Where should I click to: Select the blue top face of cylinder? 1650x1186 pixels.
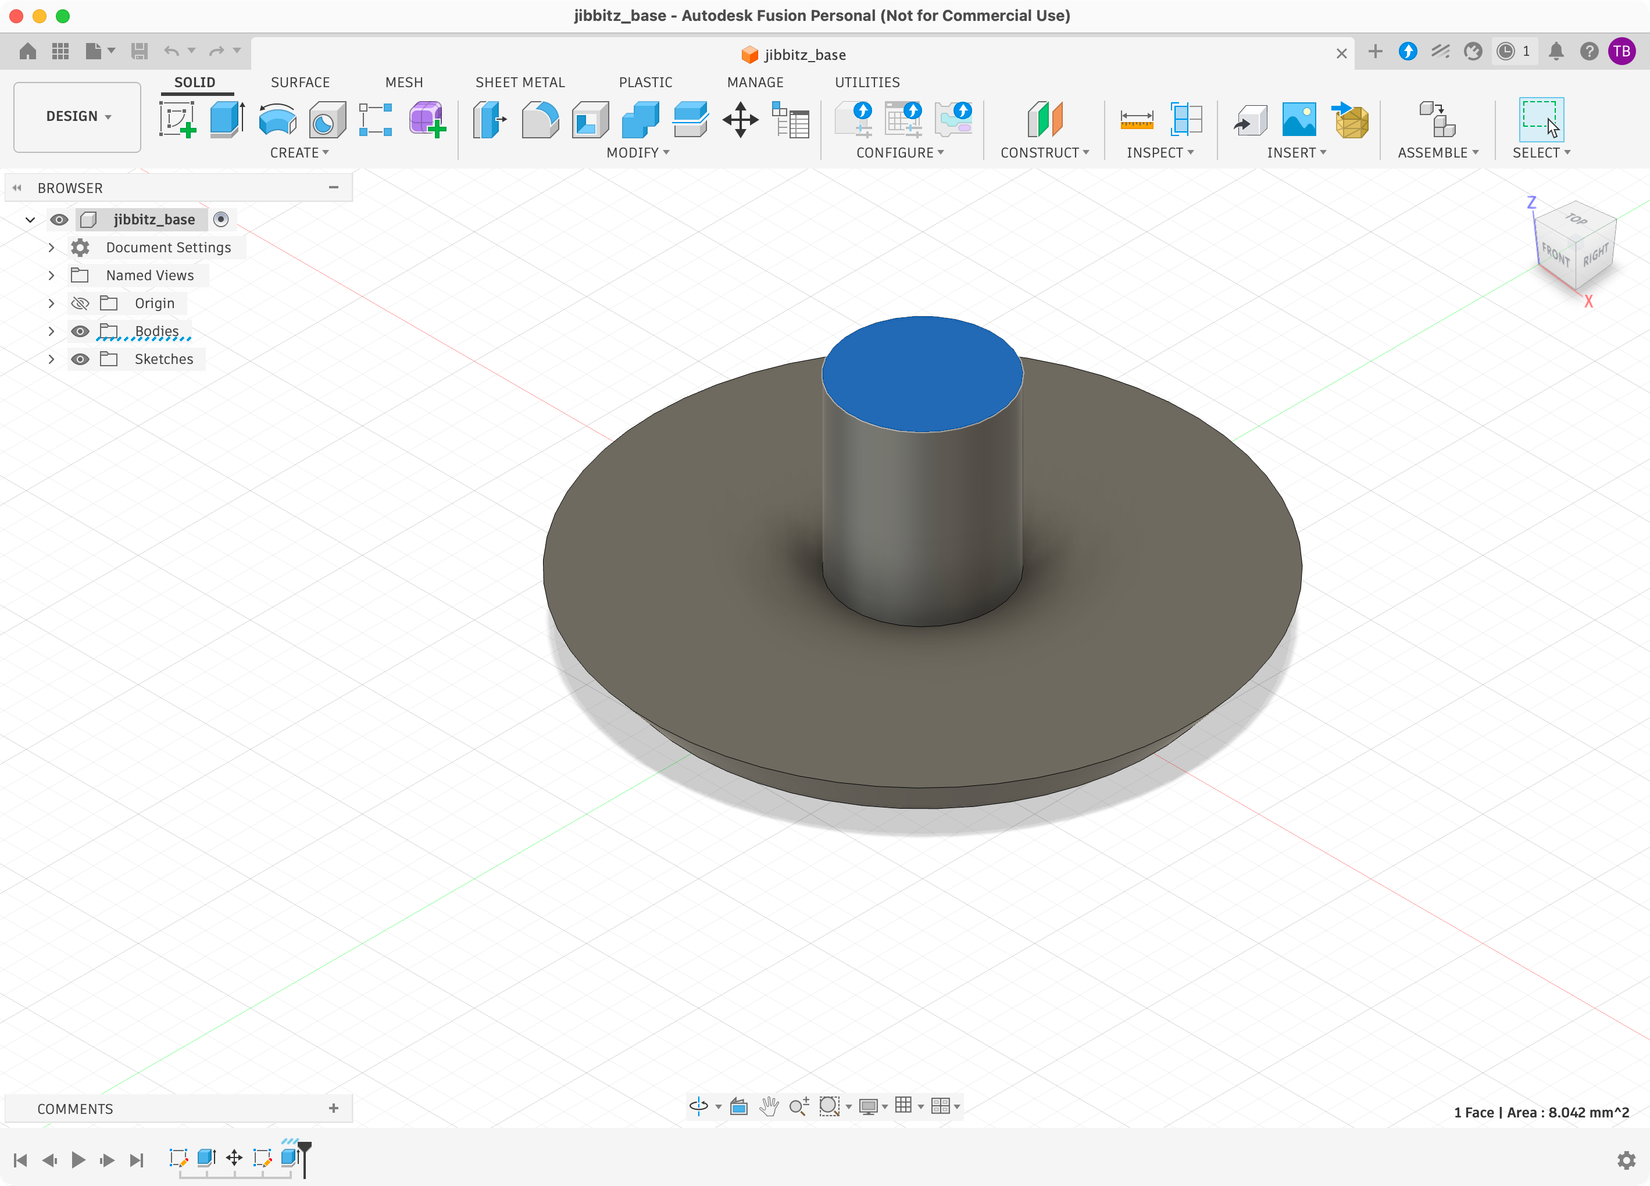tap(922, 375)
